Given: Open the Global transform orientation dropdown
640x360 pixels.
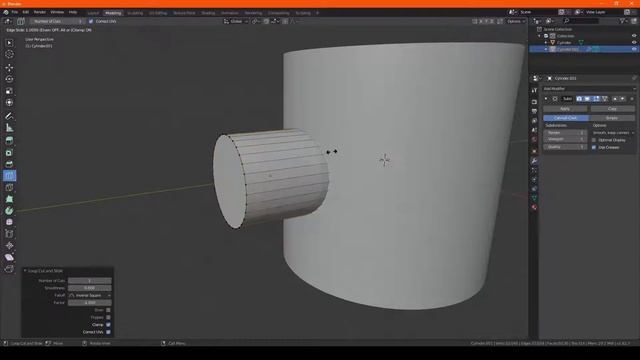Looking at the screenshot, I should coord(236,21).
